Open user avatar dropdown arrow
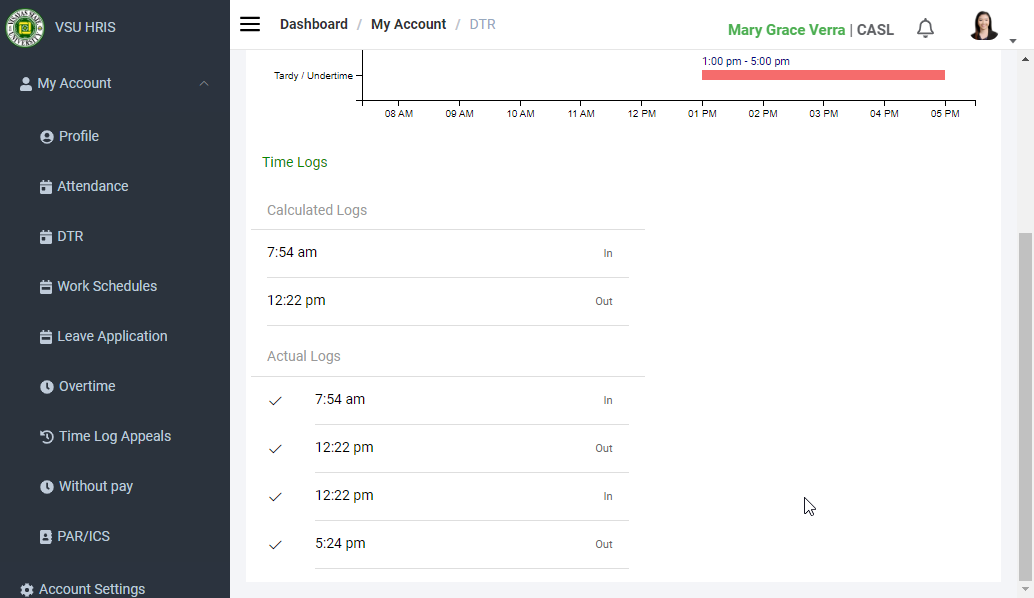The width and height of the screenshot is (1034, 598). [1012, 41]
